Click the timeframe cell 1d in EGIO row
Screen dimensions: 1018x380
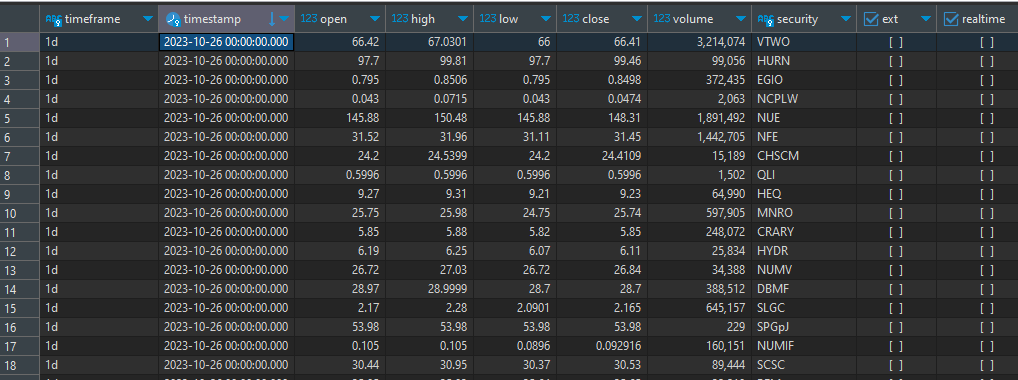click(x=99, y=81)
